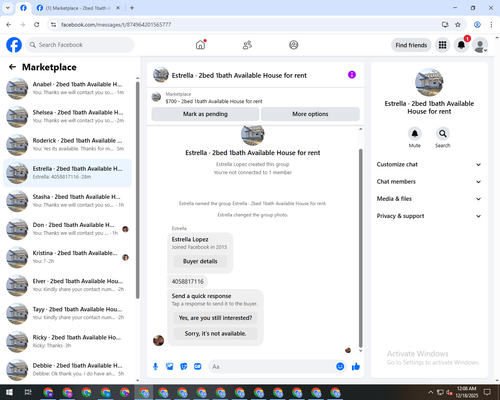This screenshot has height=400, width=500.
Task: Send 'Sorry, it's not available.' response
Action: pyautogui.click(x=215, y=334)
